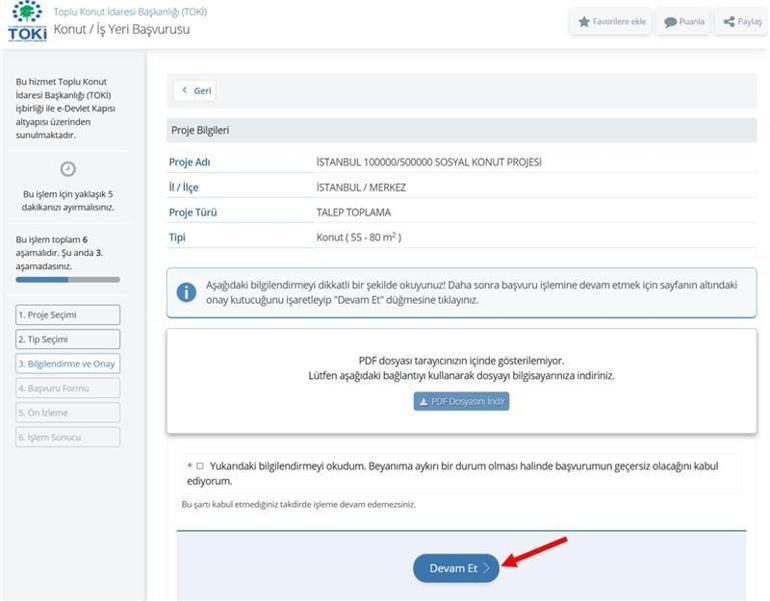Click the Puanla button
Viewport: 770px width, 602px height.
click(683, 22)
